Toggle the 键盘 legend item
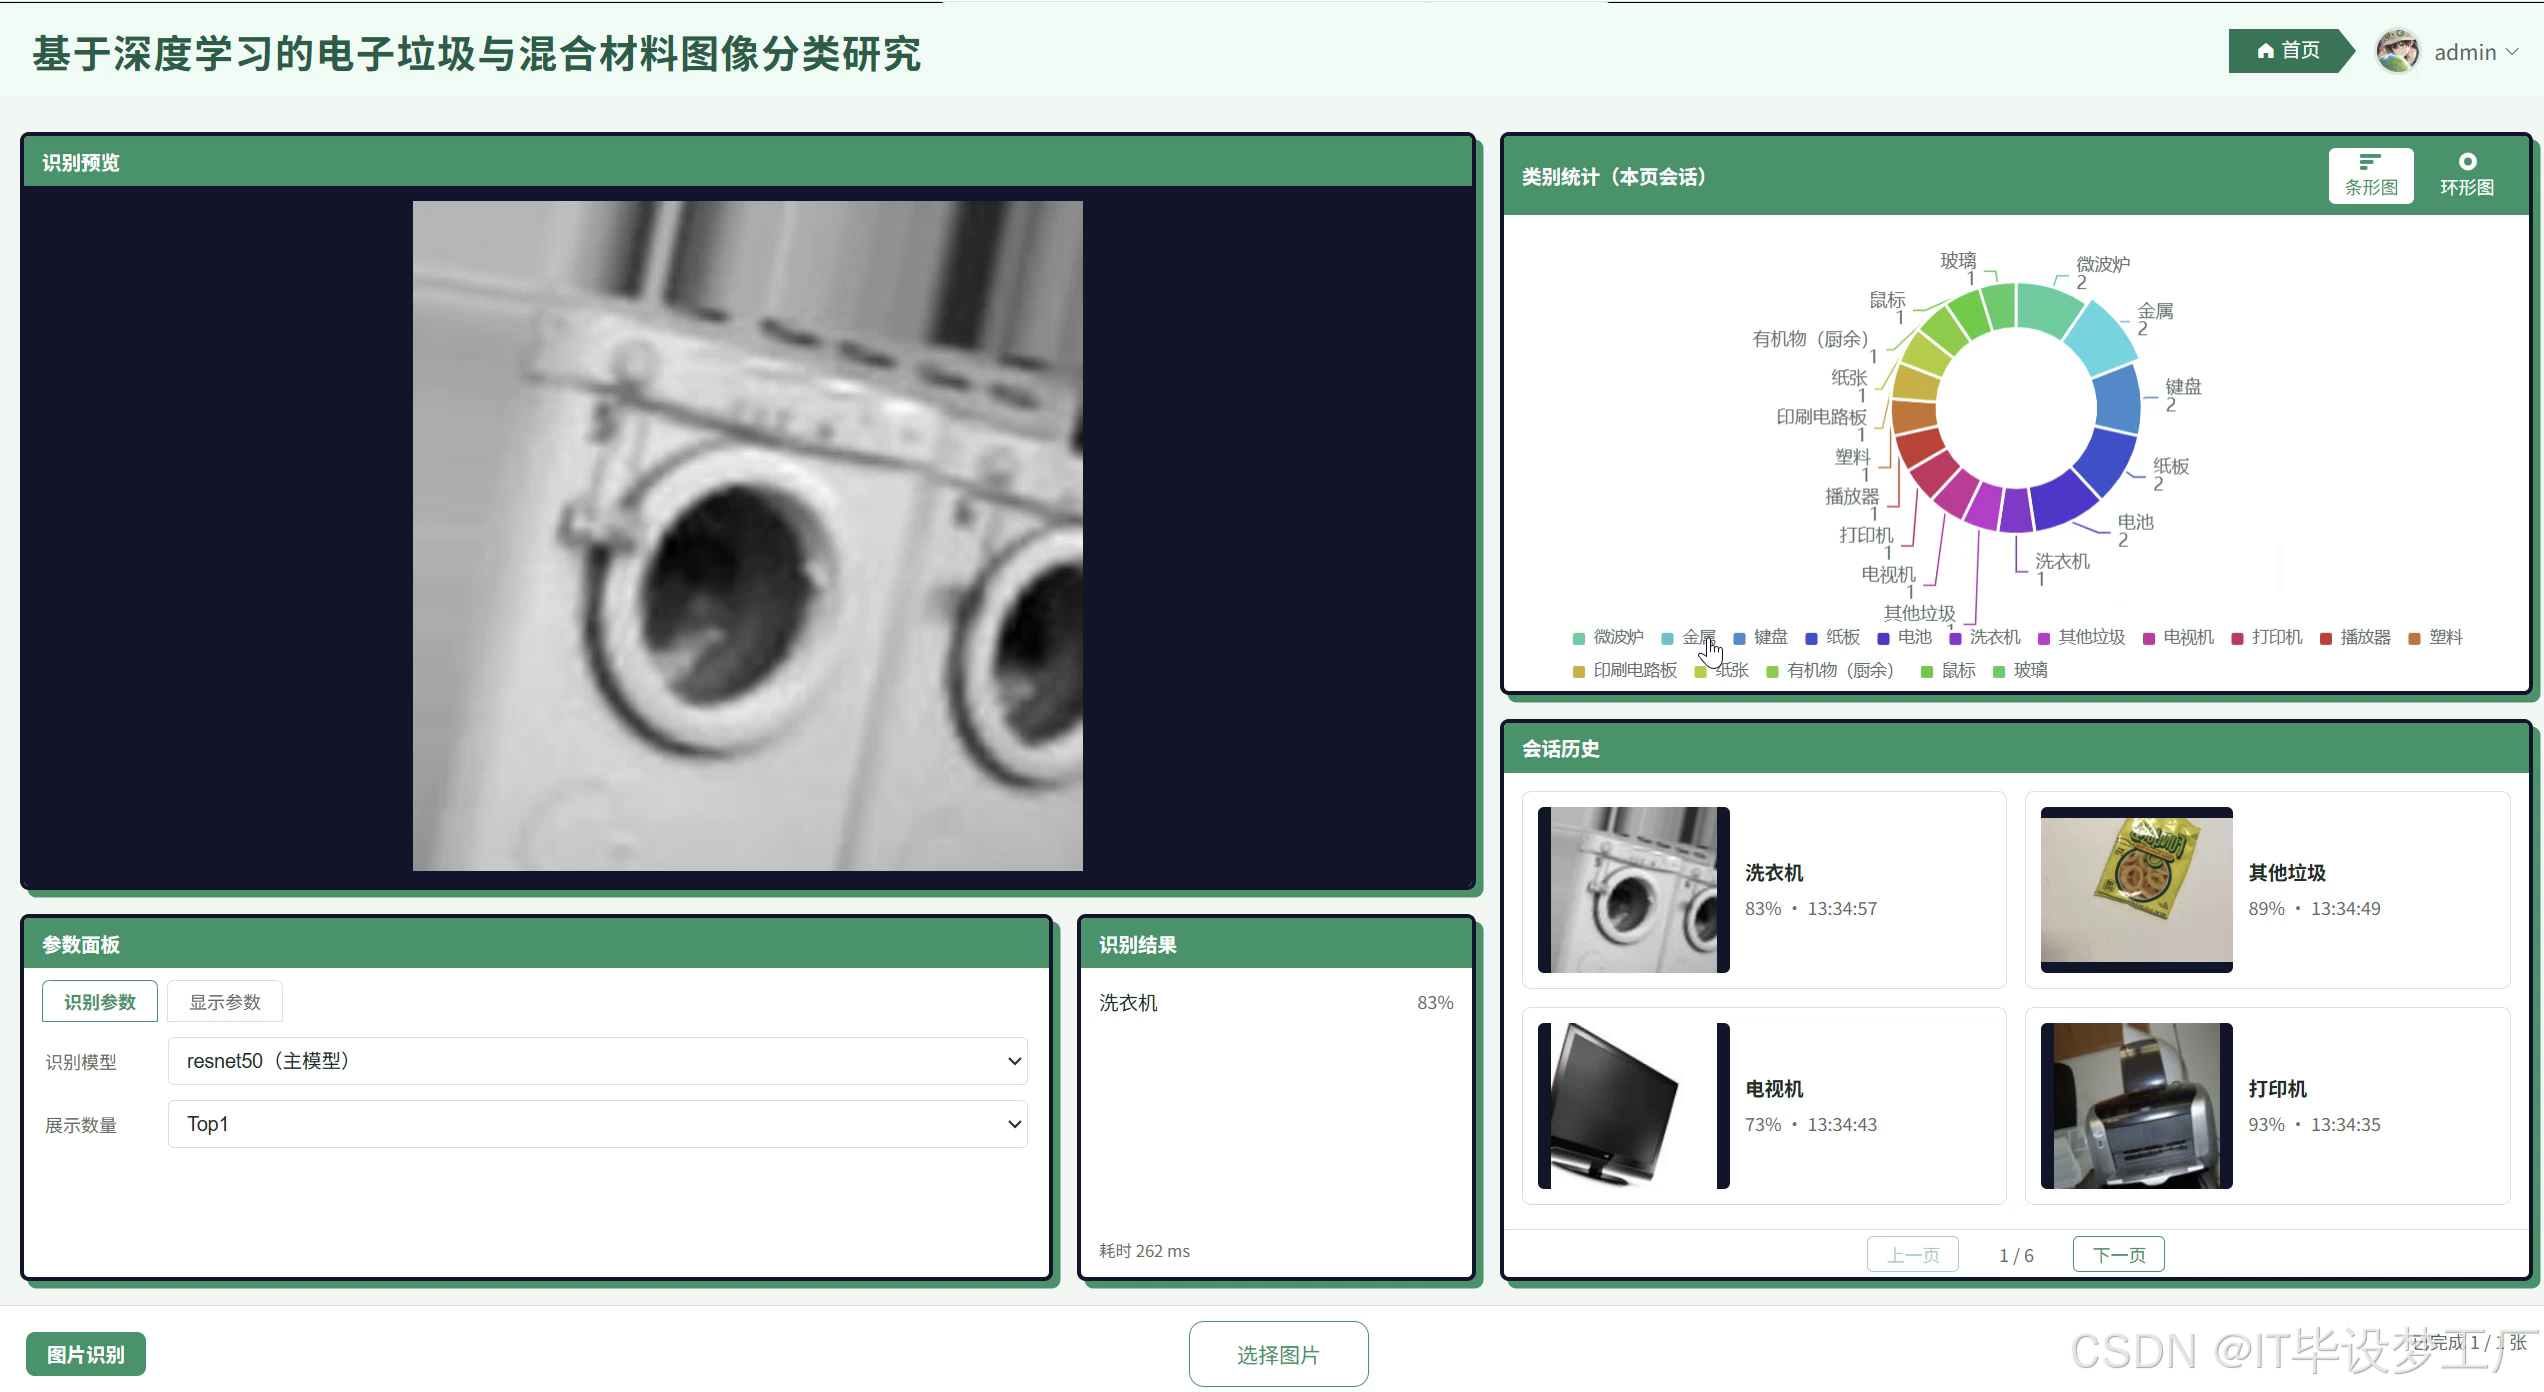The image size is (2544, 1392). click(x=1760, y=637)
